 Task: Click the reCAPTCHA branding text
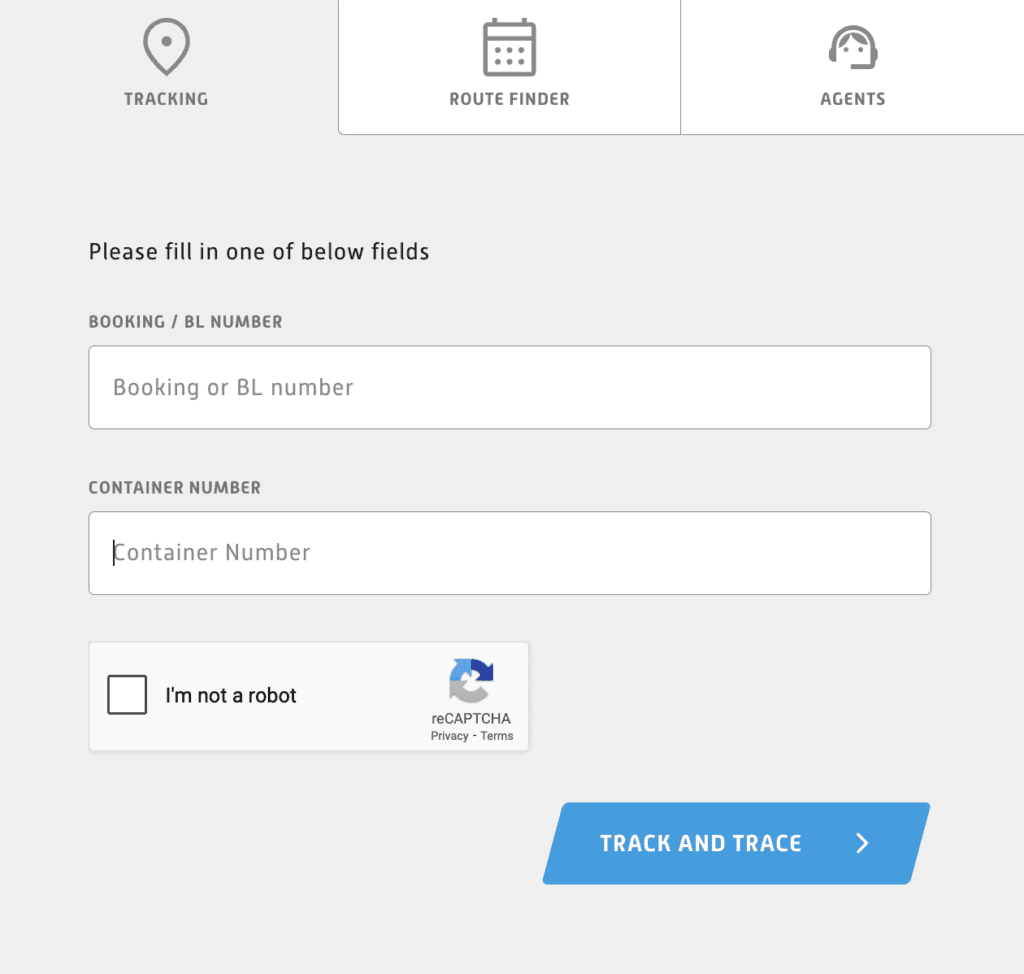click(471, 717)
